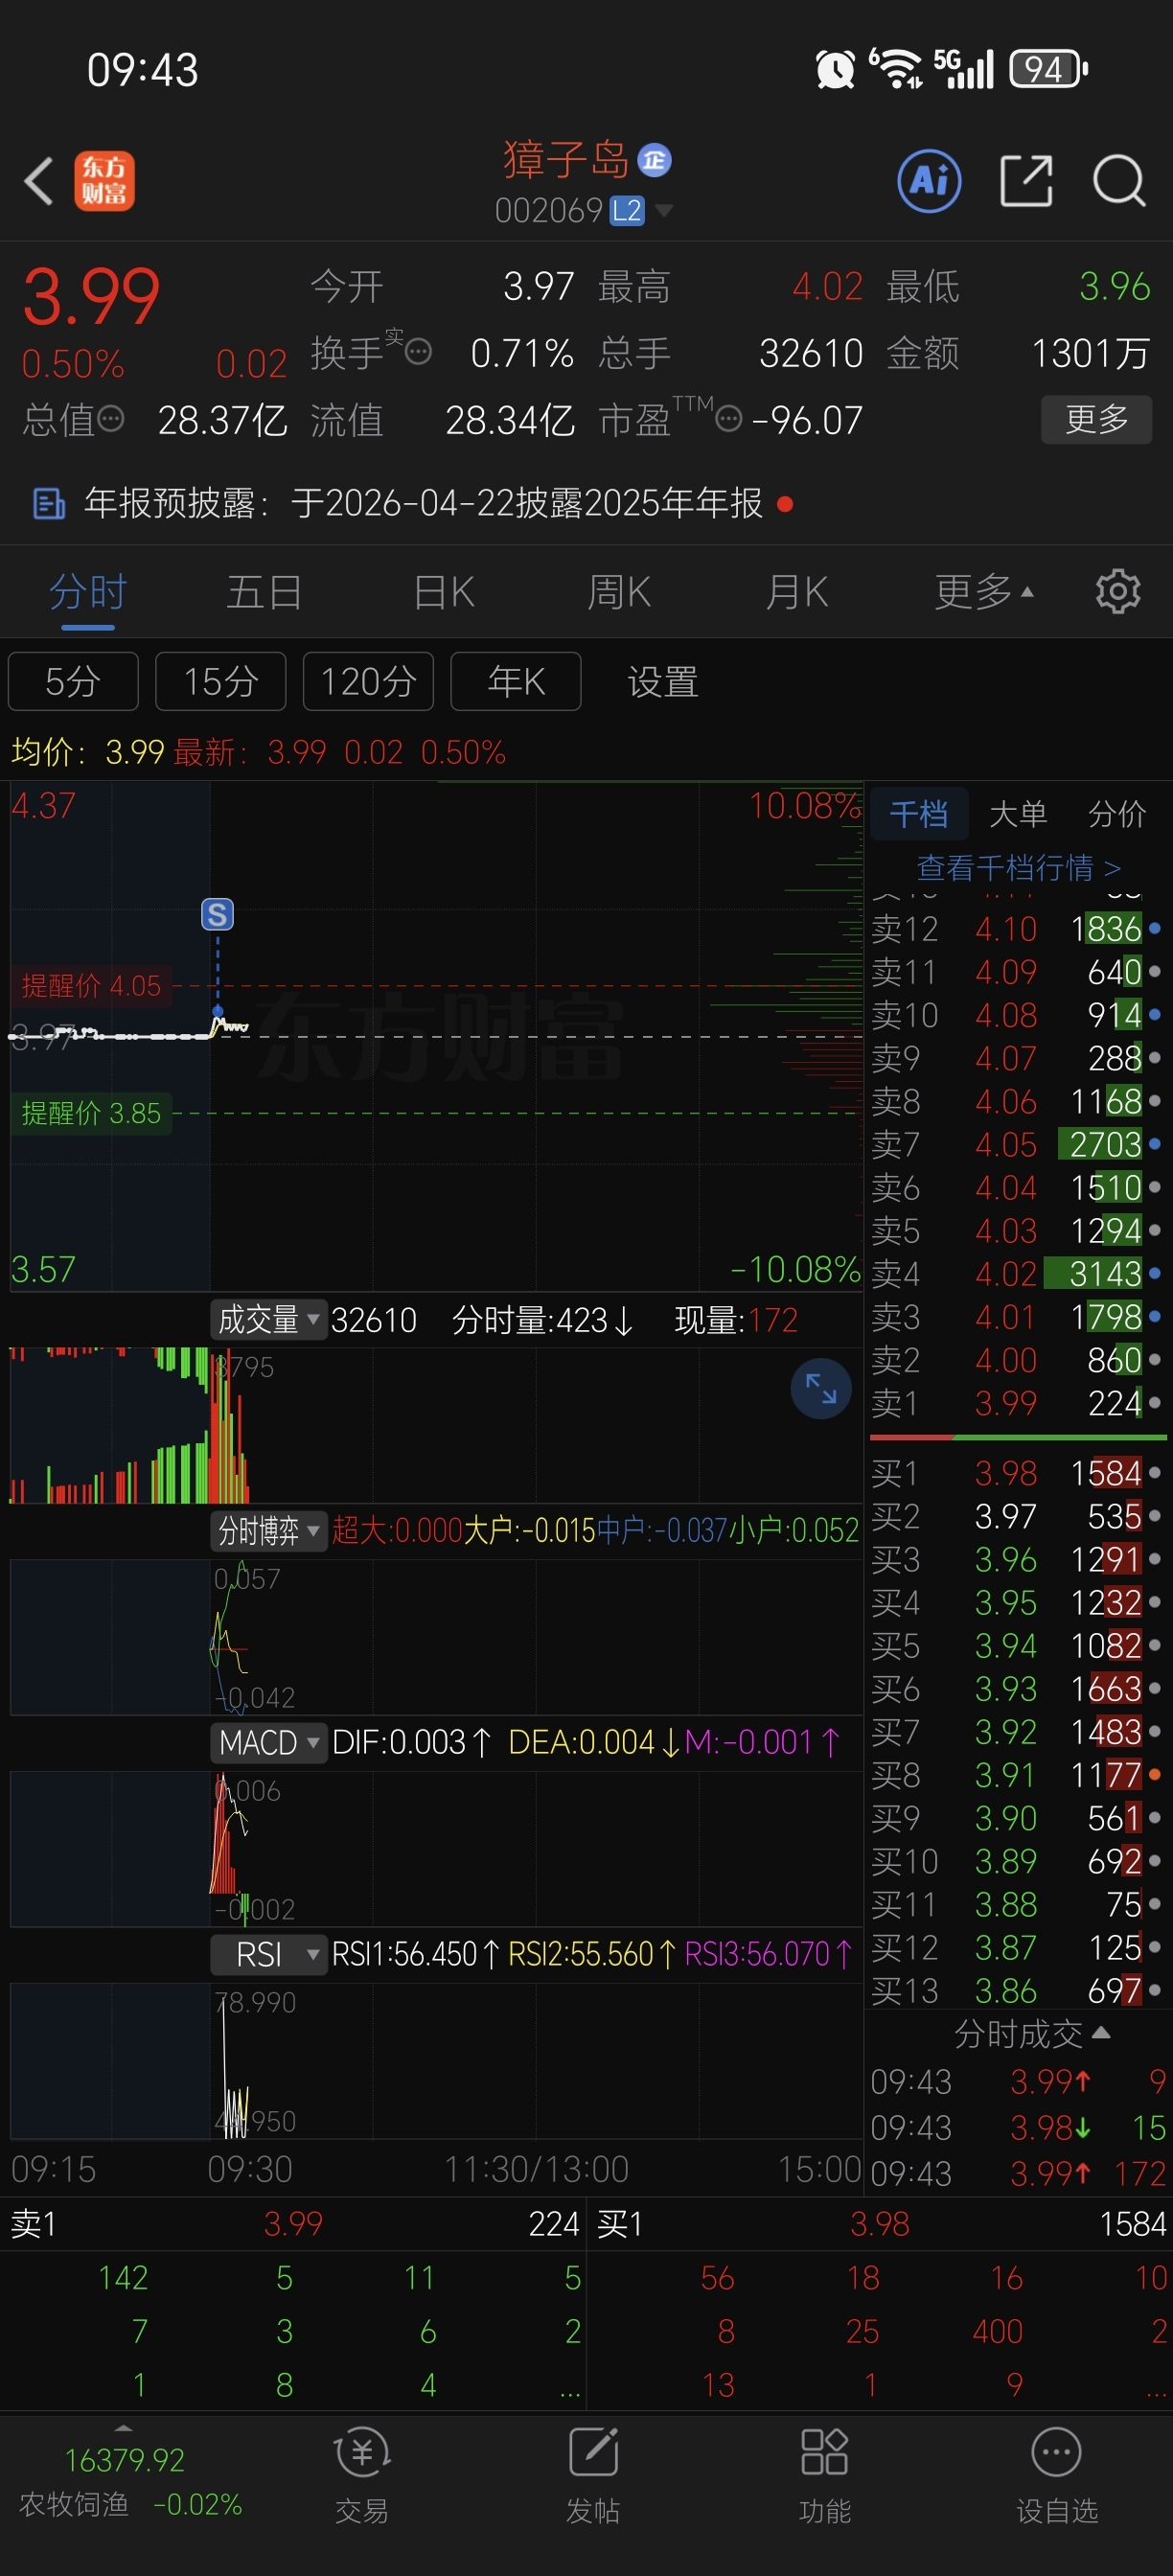This screenshot has width=1173, height=2576.
Task: Tap the alarm clock status icon
Action: (x=835, y=69)
